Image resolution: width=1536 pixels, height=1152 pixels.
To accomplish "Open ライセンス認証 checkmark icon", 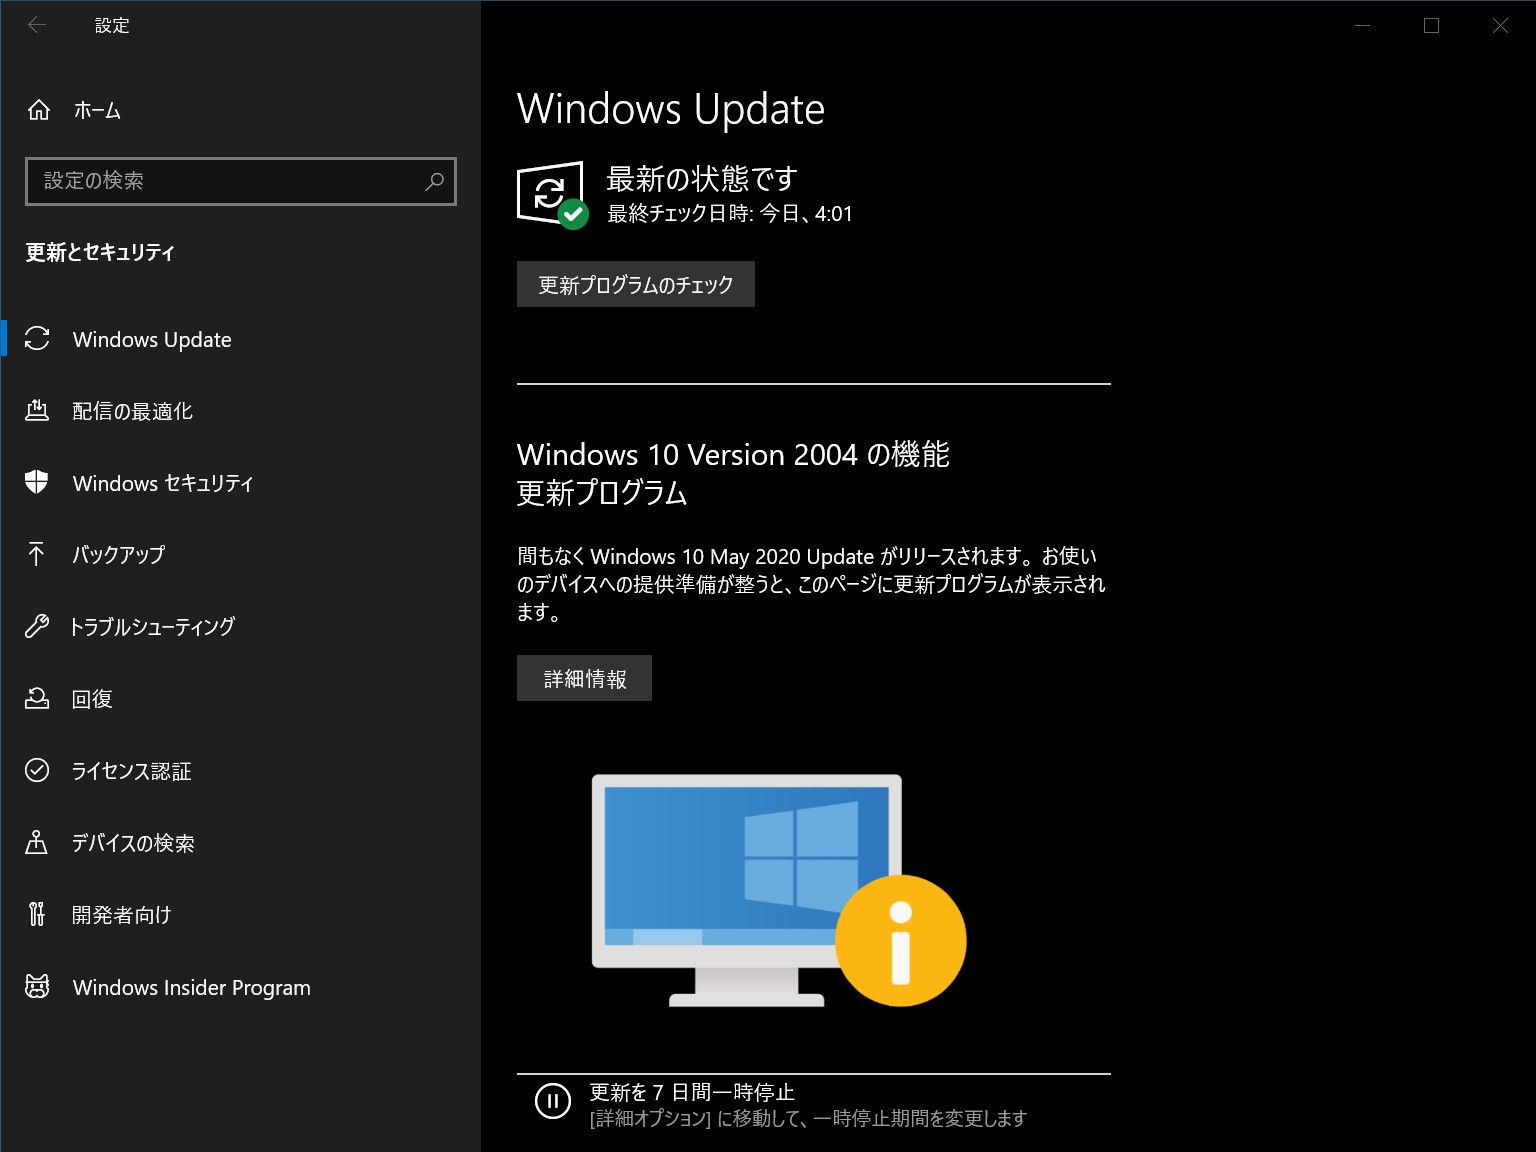I will click(37, 771).
